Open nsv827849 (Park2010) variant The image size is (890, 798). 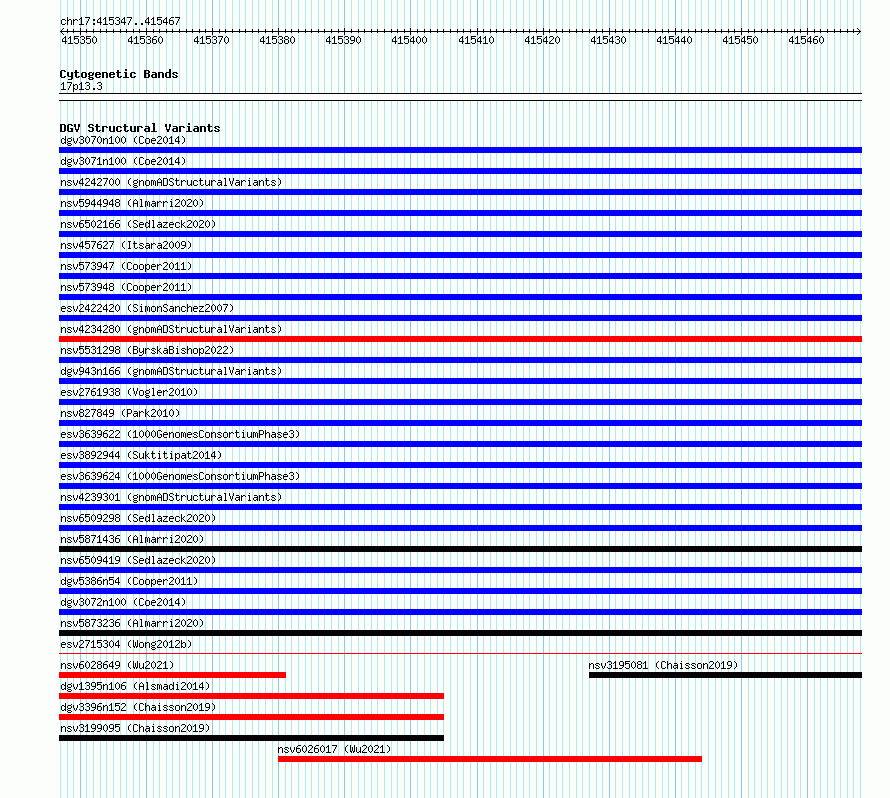tap(120, 413)
